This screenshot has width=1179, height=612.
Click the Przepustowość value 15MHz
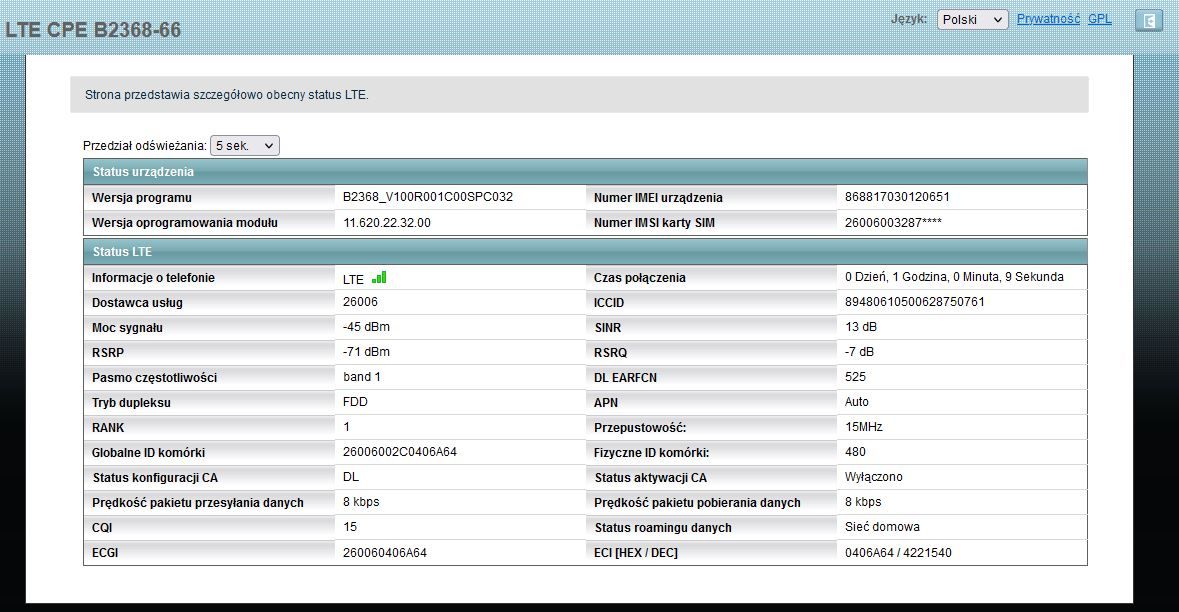[x=863, y=426]
